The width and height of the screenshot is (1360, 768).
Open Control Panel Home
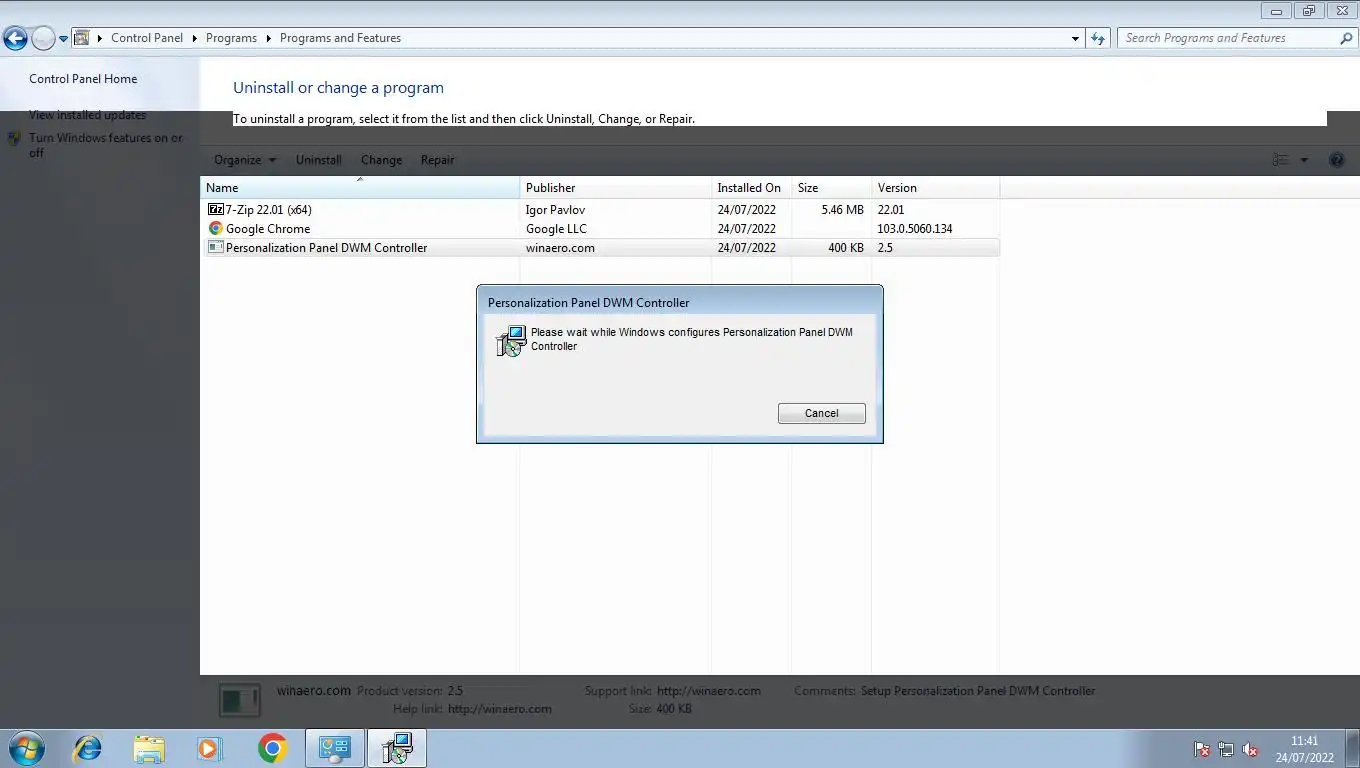pos(83,79)
